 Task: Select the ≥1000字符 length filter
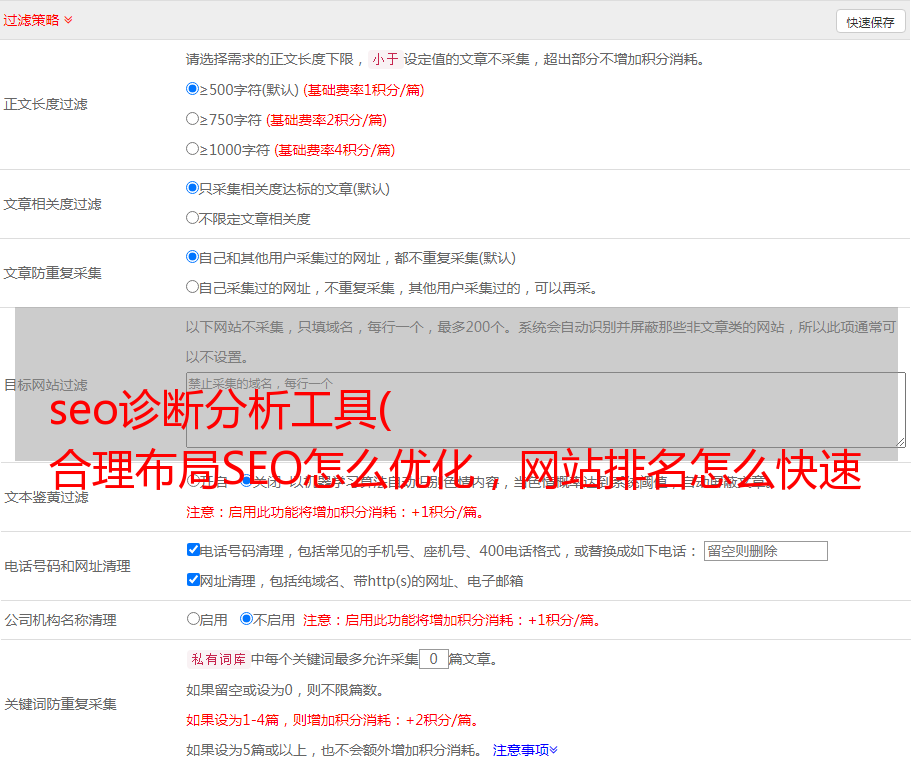(193, 149)
